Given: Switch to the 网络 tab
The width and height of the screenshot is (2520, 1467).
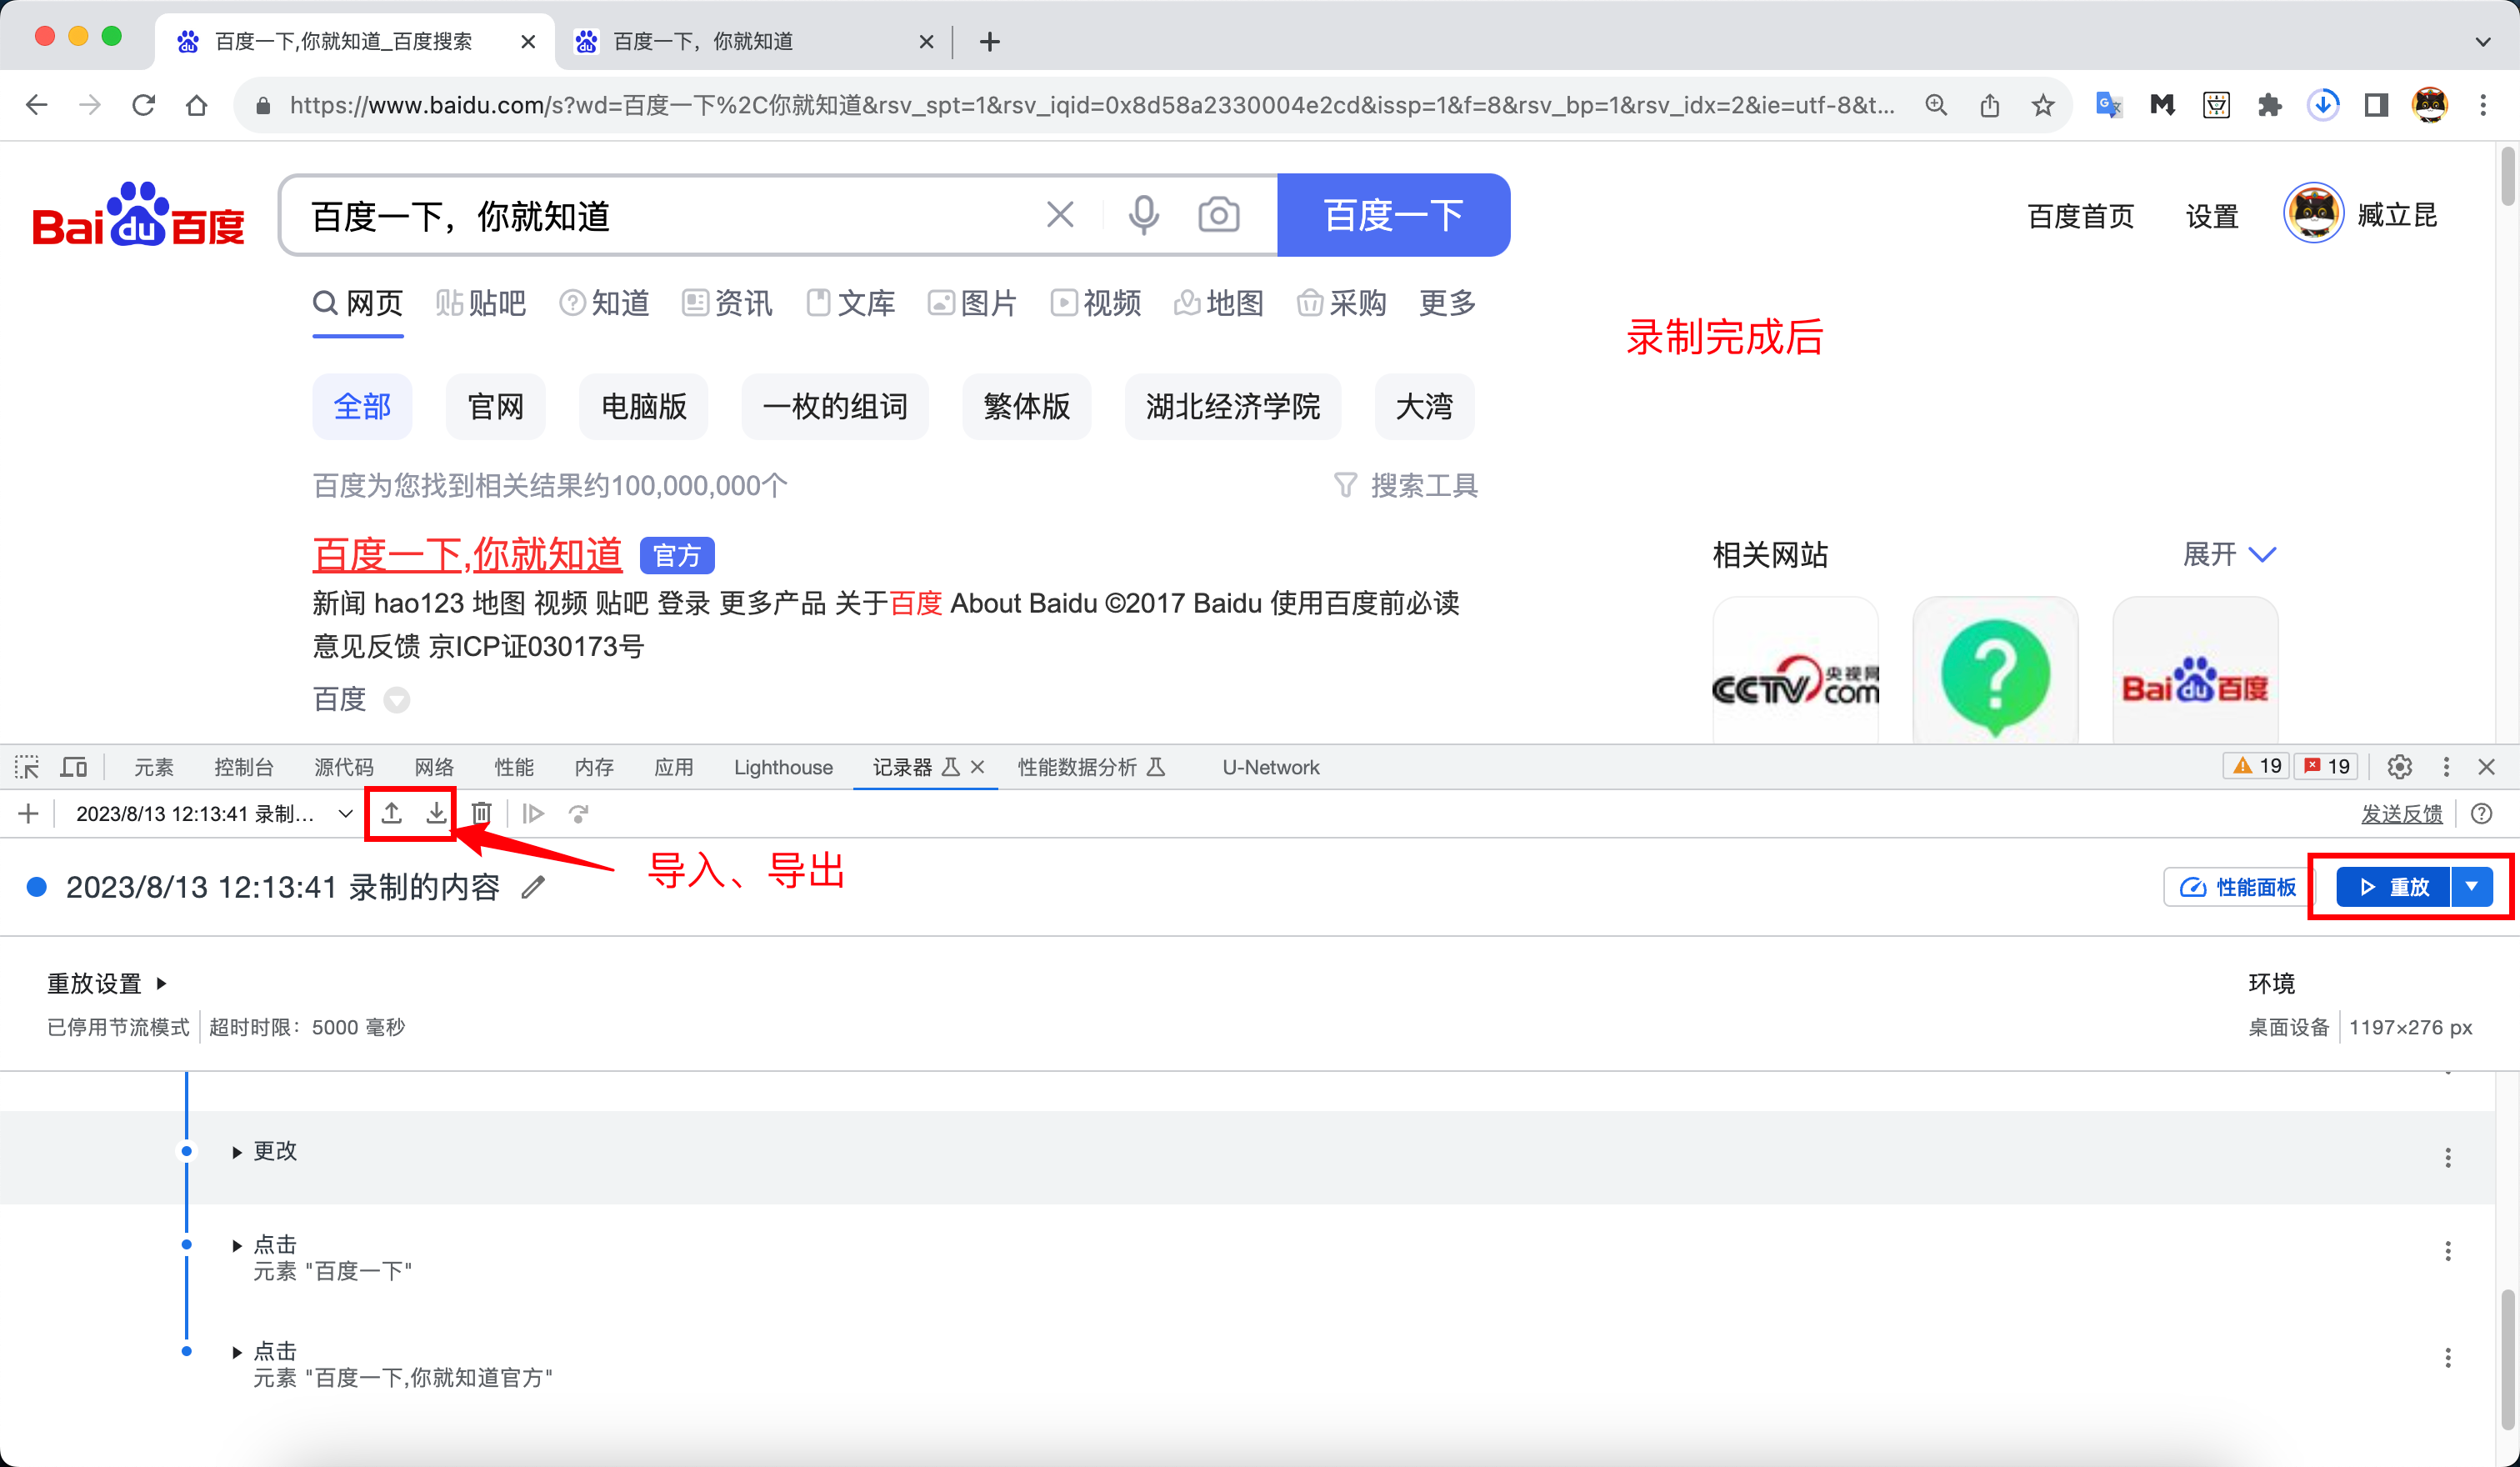Looking at the screenshot, I should (x=434, y=767).
